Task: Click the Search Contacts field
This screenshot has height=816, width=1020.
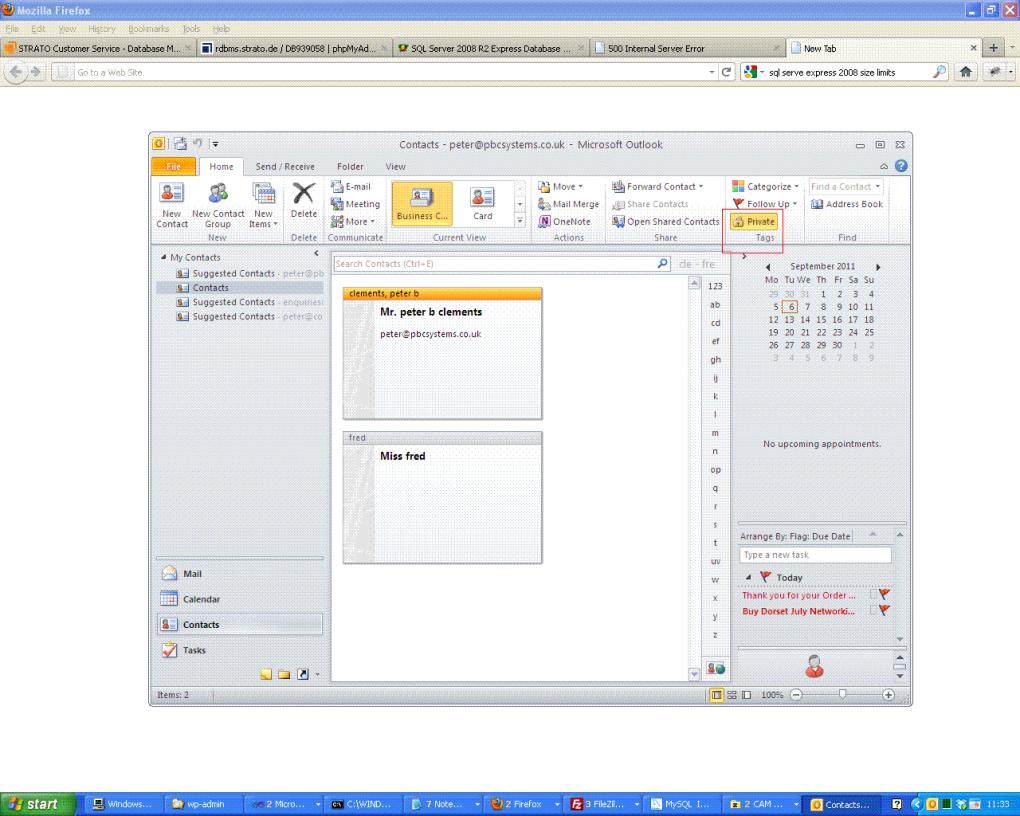Action: pos(494,264)
